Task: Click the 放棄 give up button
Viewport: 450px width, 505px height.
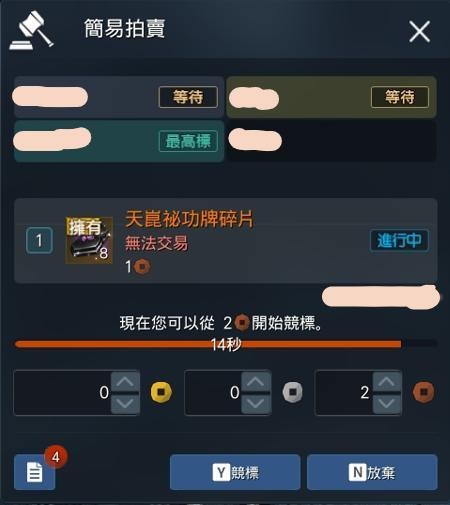Action: pyautogui.click(x=372, y=472)
